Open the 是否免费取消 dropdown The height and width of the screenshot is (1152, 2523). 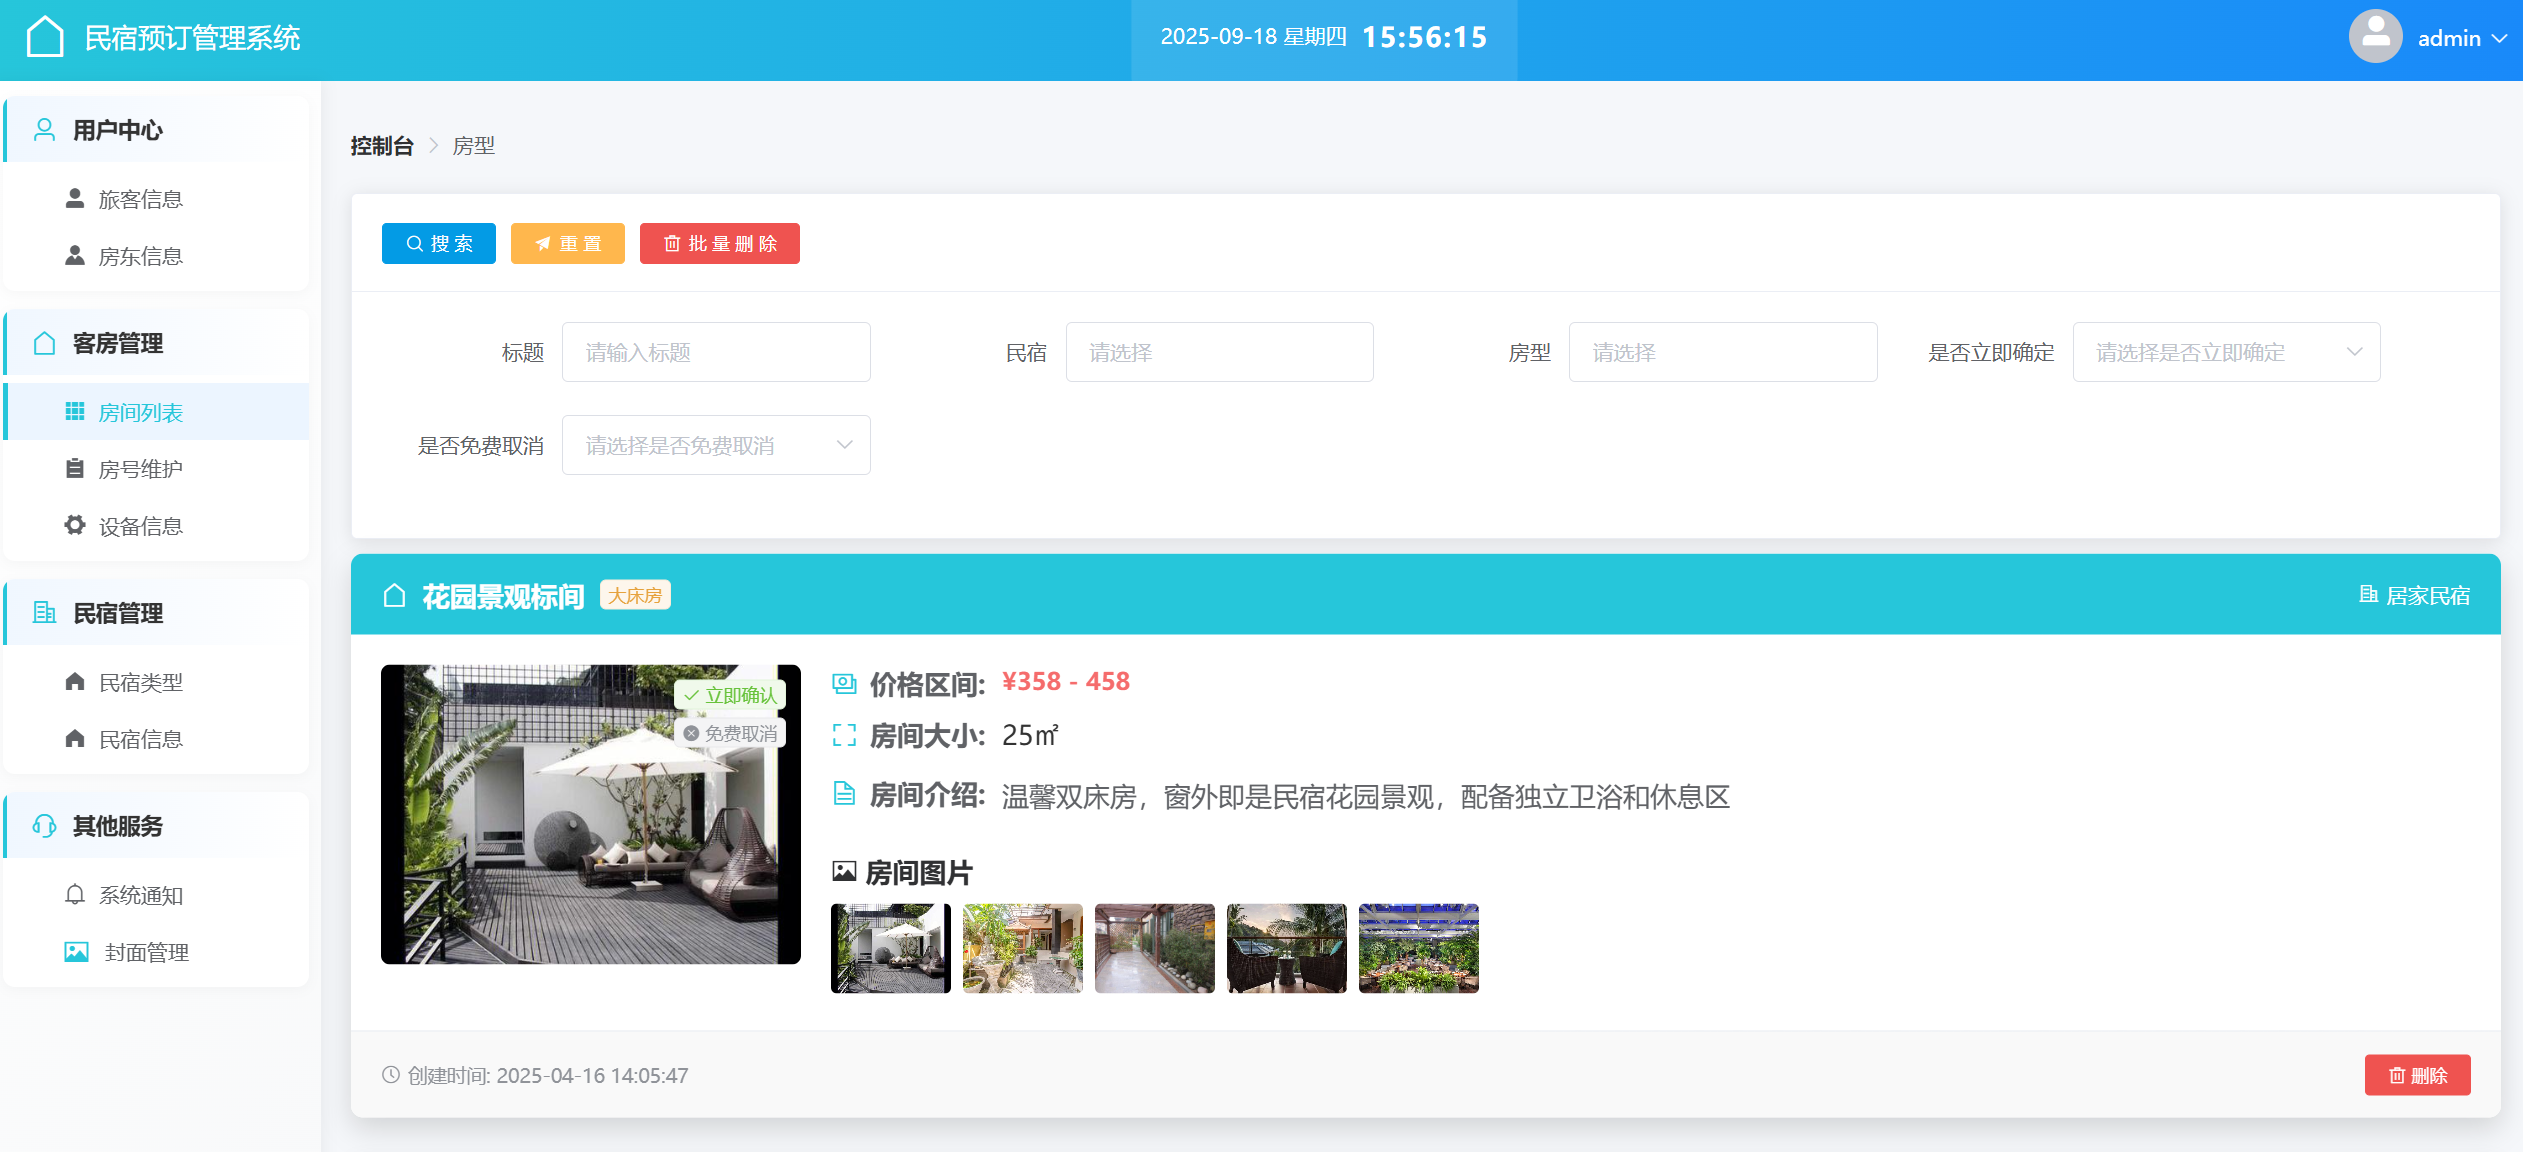[716, 445]
